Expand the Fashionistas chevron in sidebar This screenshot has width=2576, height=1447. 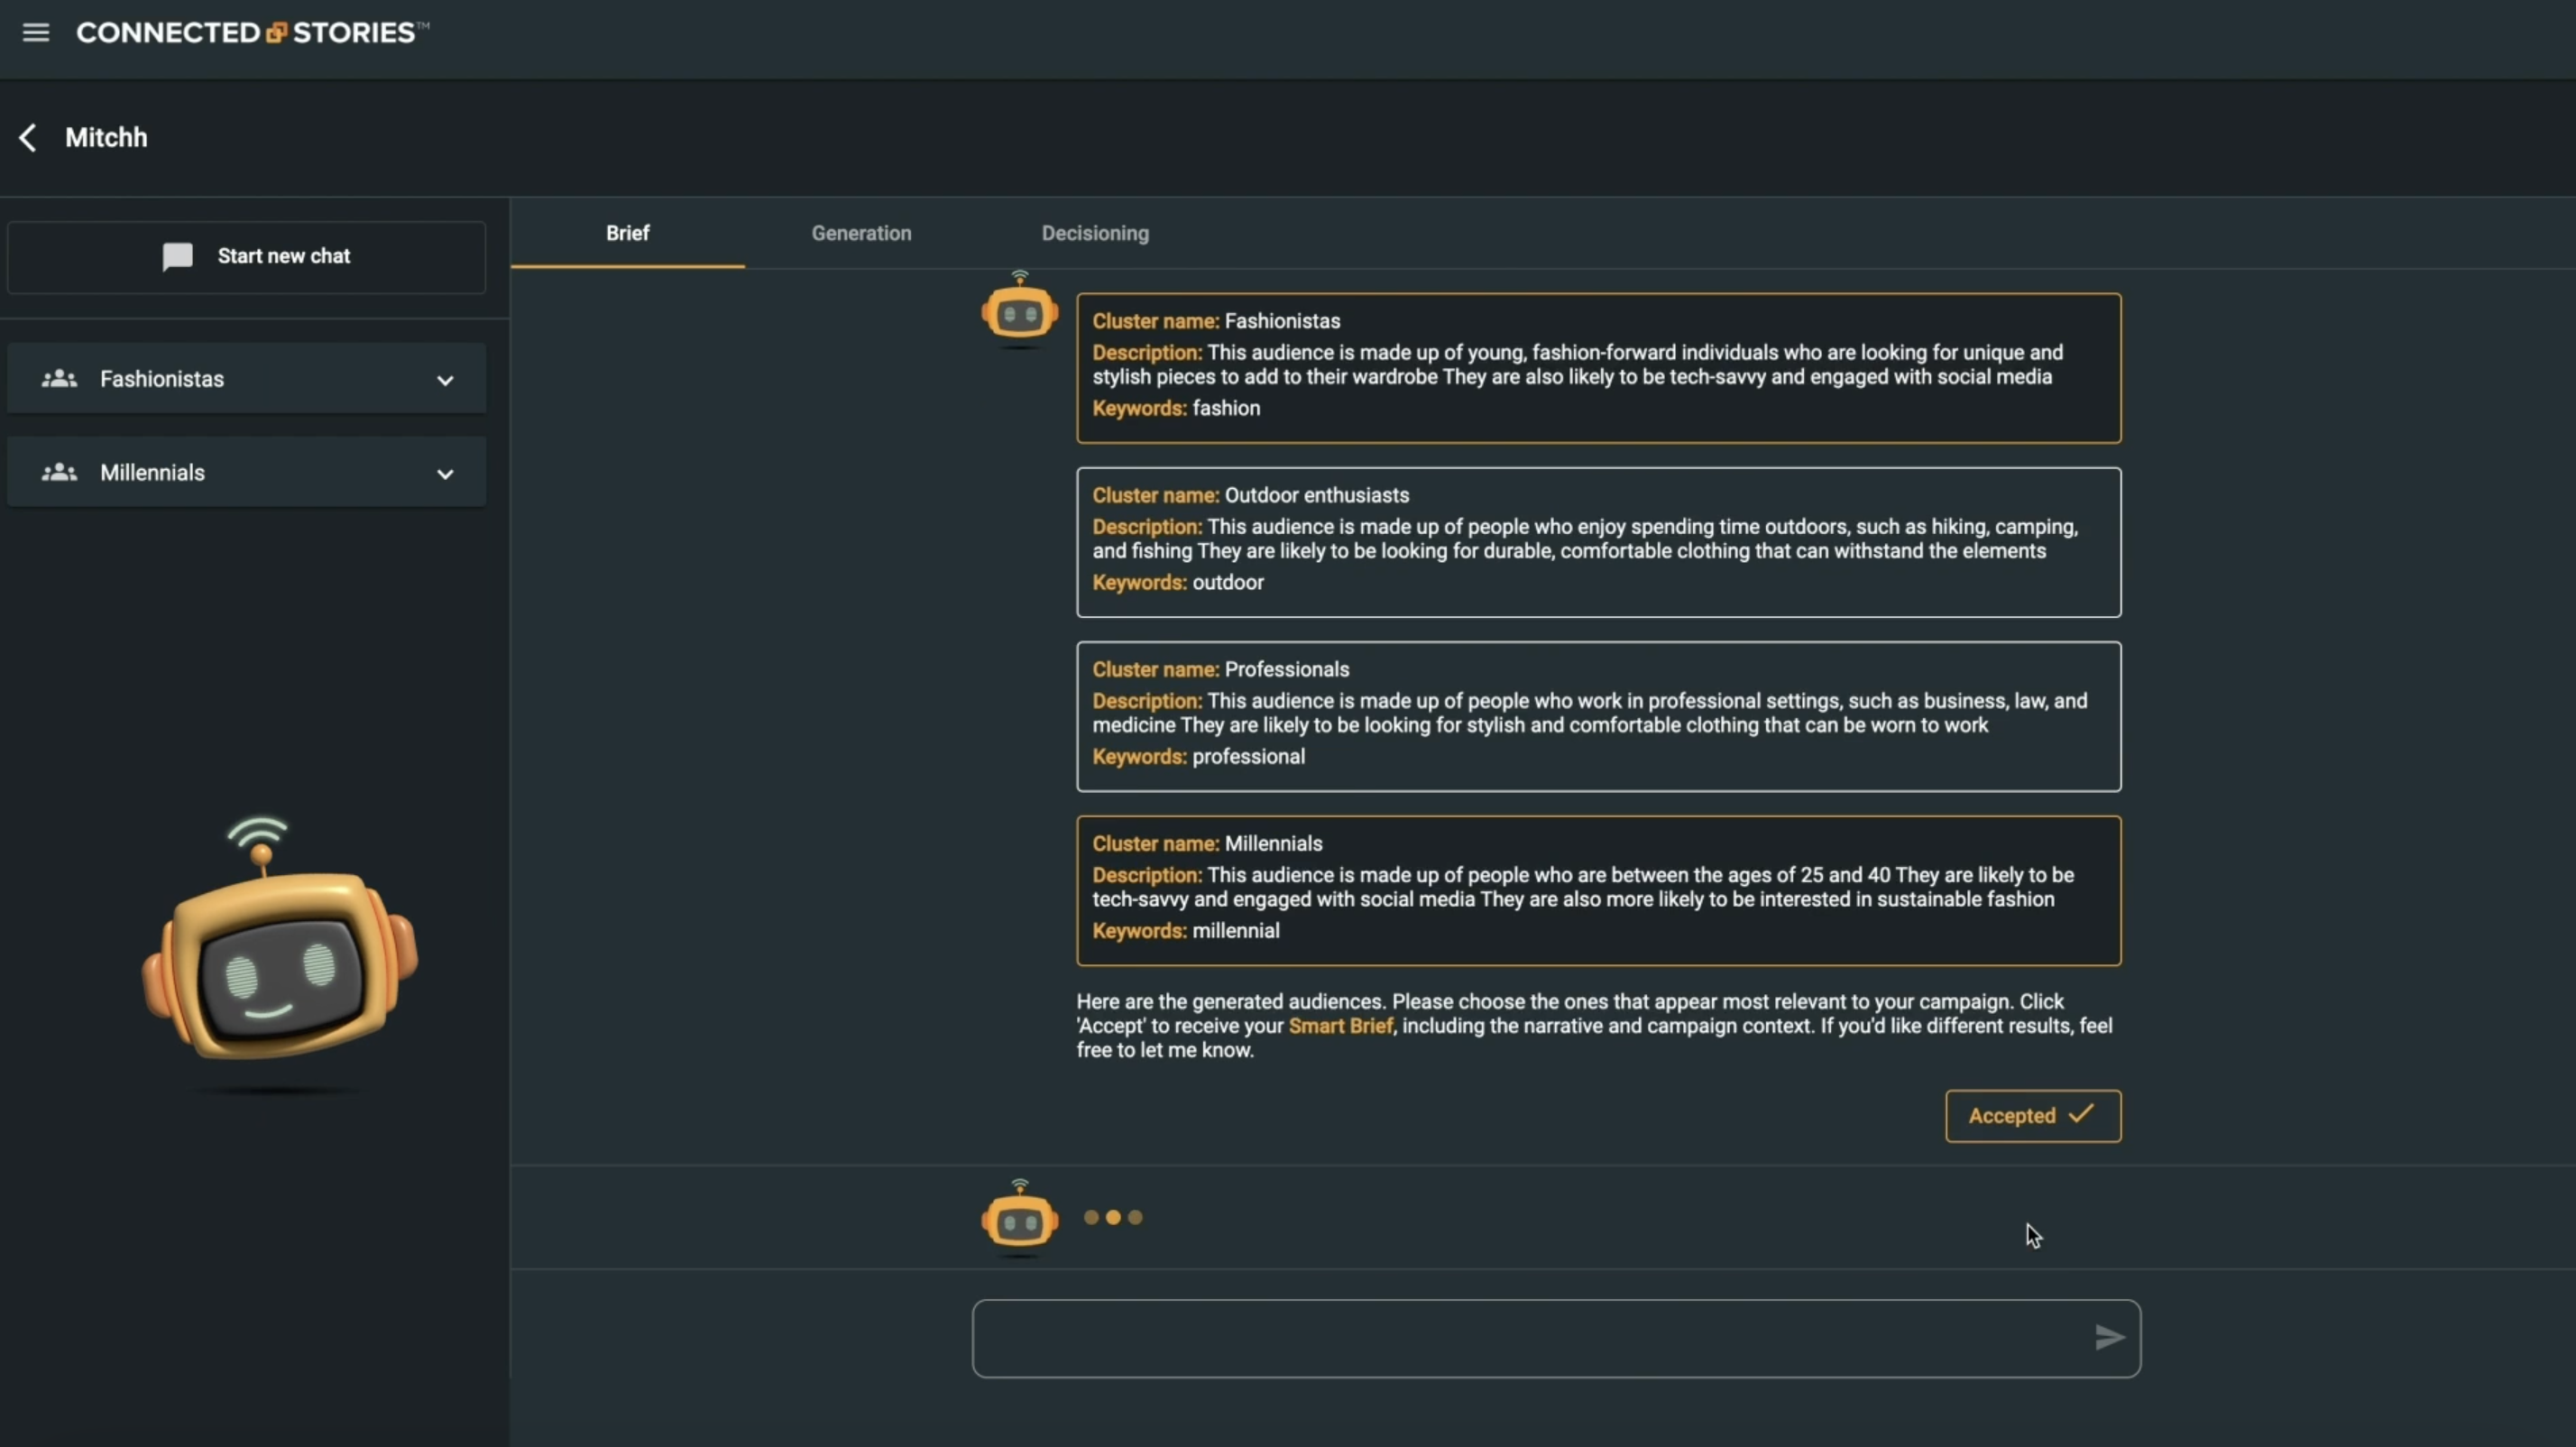(x=445, y=380)
